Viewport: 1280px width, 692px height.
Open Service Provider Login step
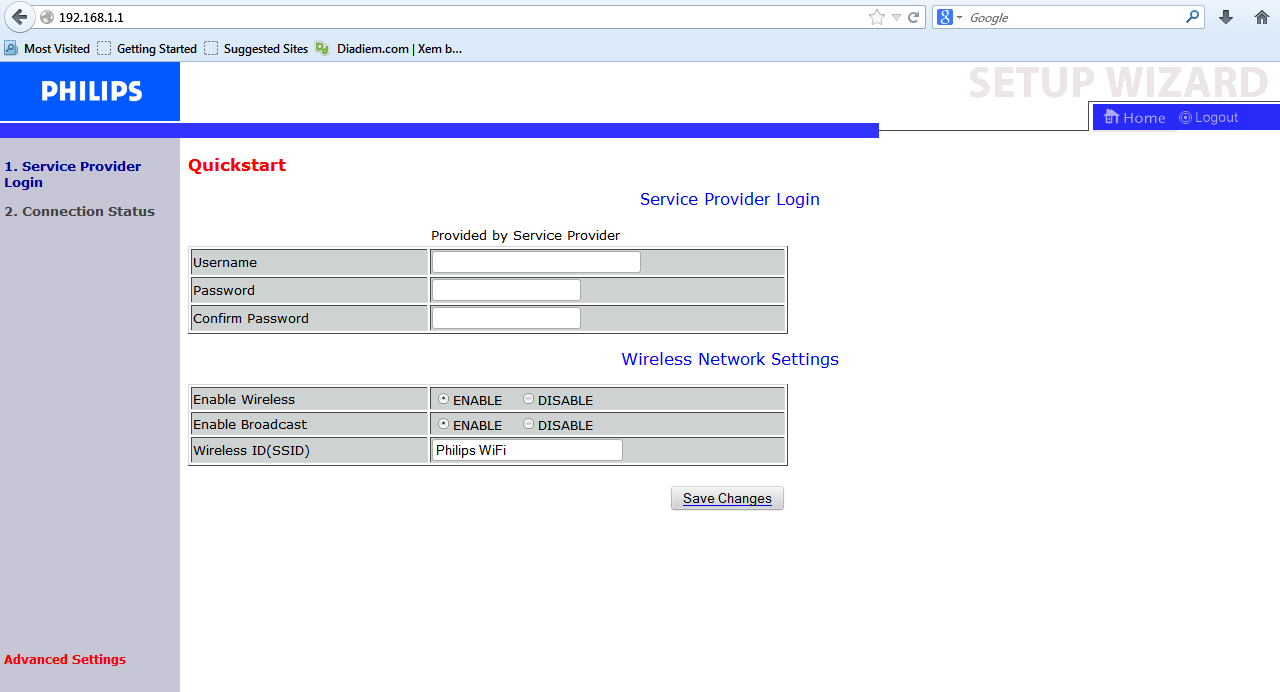[x=72, y=174]
